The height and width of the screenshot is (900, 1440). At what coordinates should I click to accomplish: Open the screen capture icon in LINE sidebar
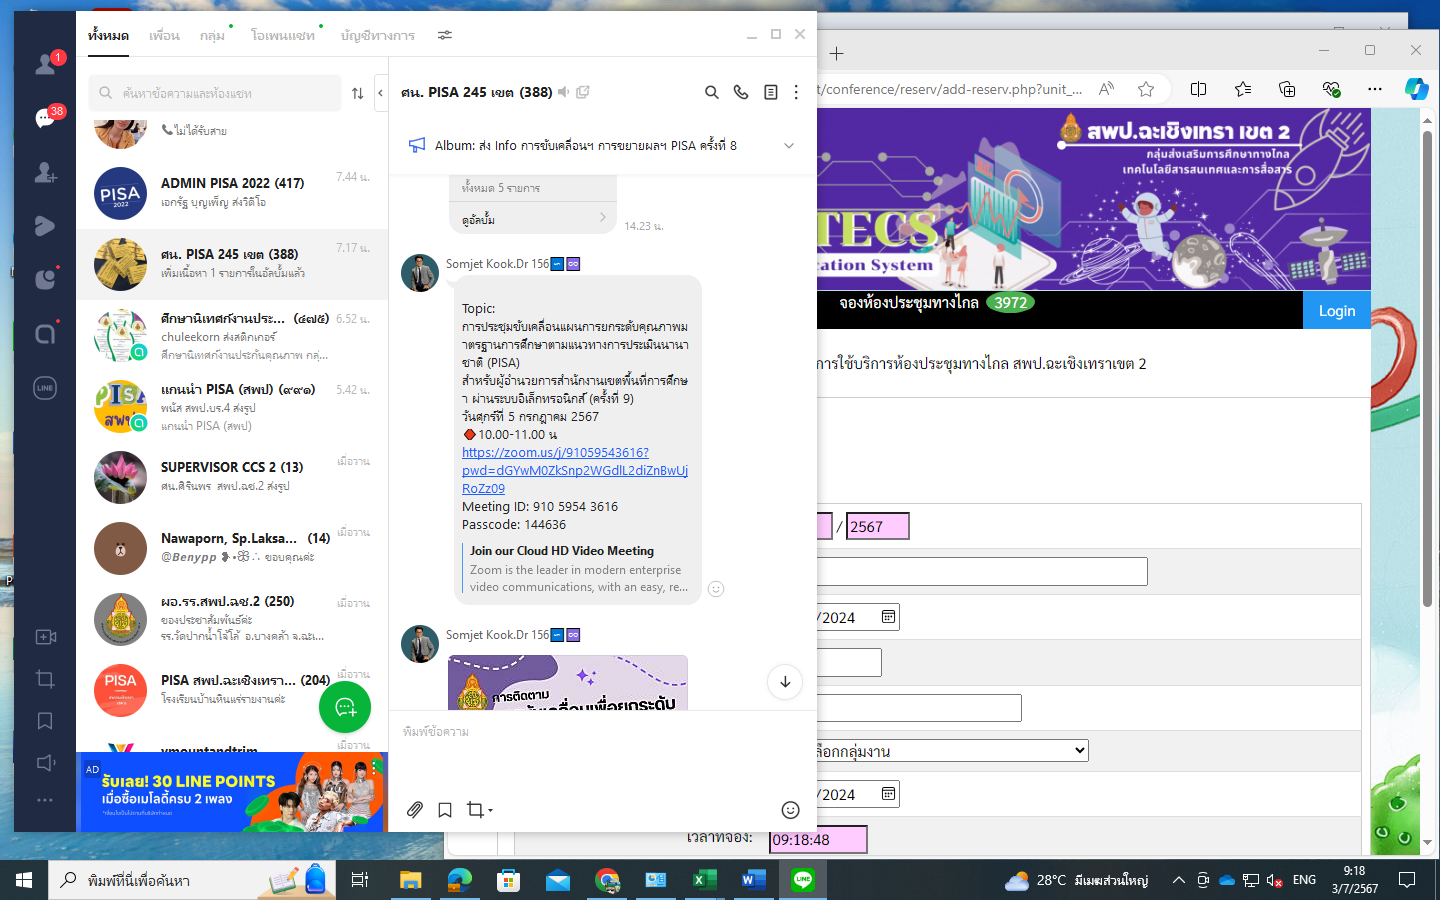coord(45,679)
